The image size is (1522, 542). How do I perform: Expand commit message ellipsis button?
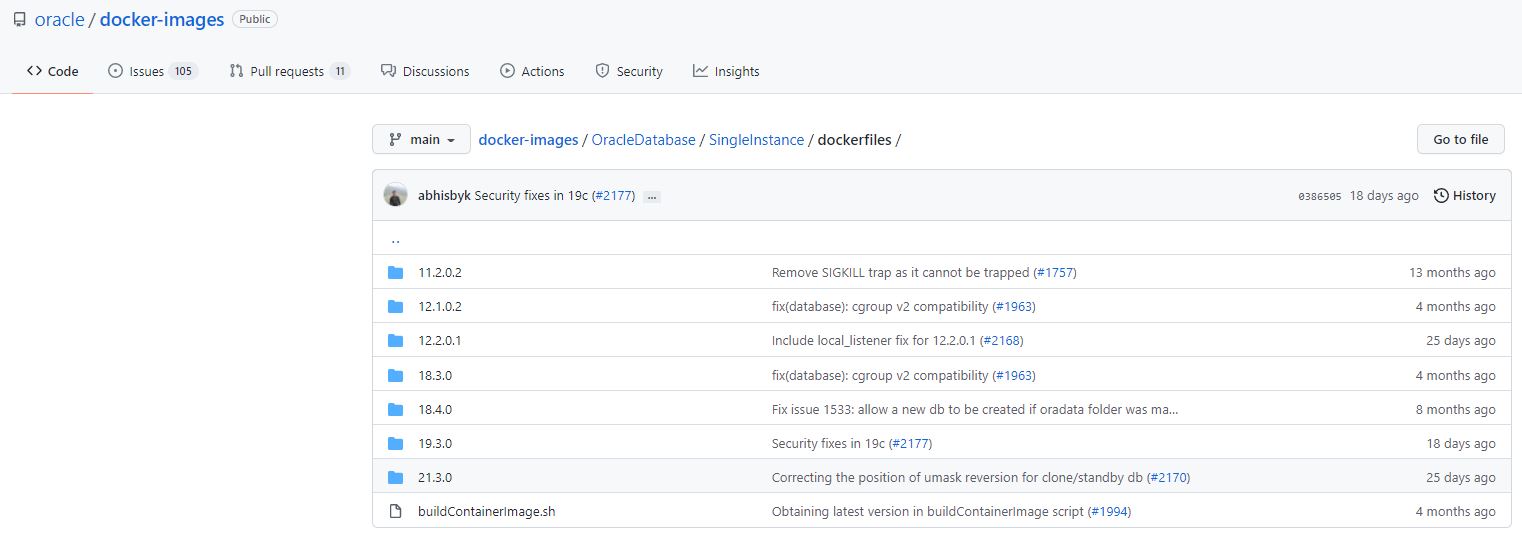point(652,197)
